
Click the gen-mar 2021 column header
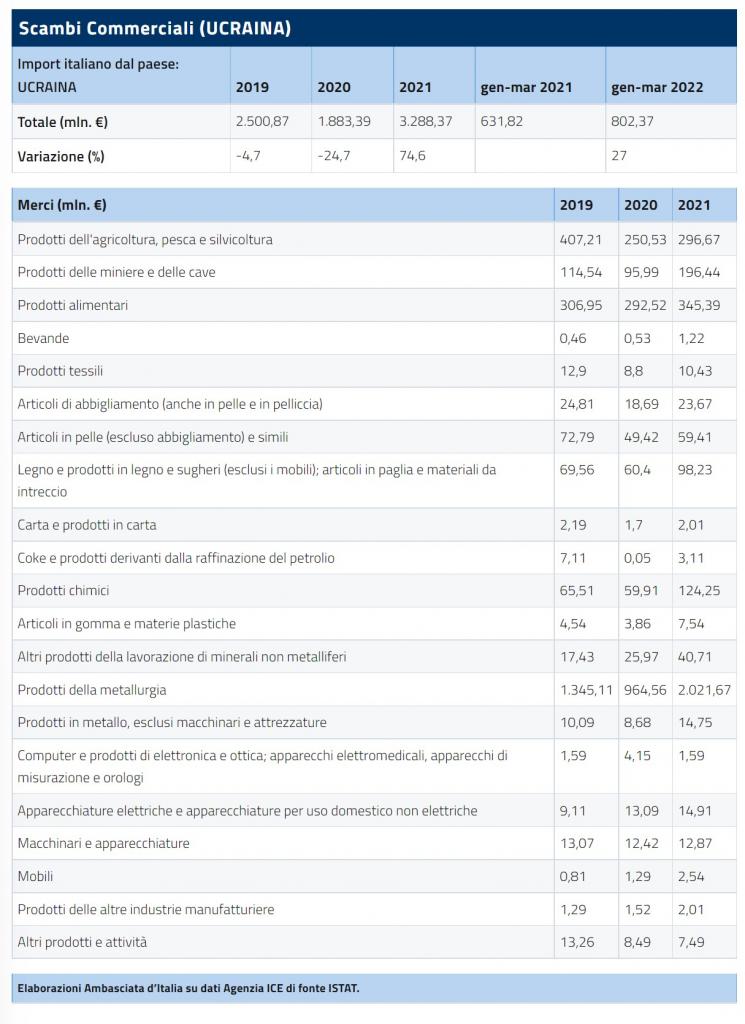[526, 87]
